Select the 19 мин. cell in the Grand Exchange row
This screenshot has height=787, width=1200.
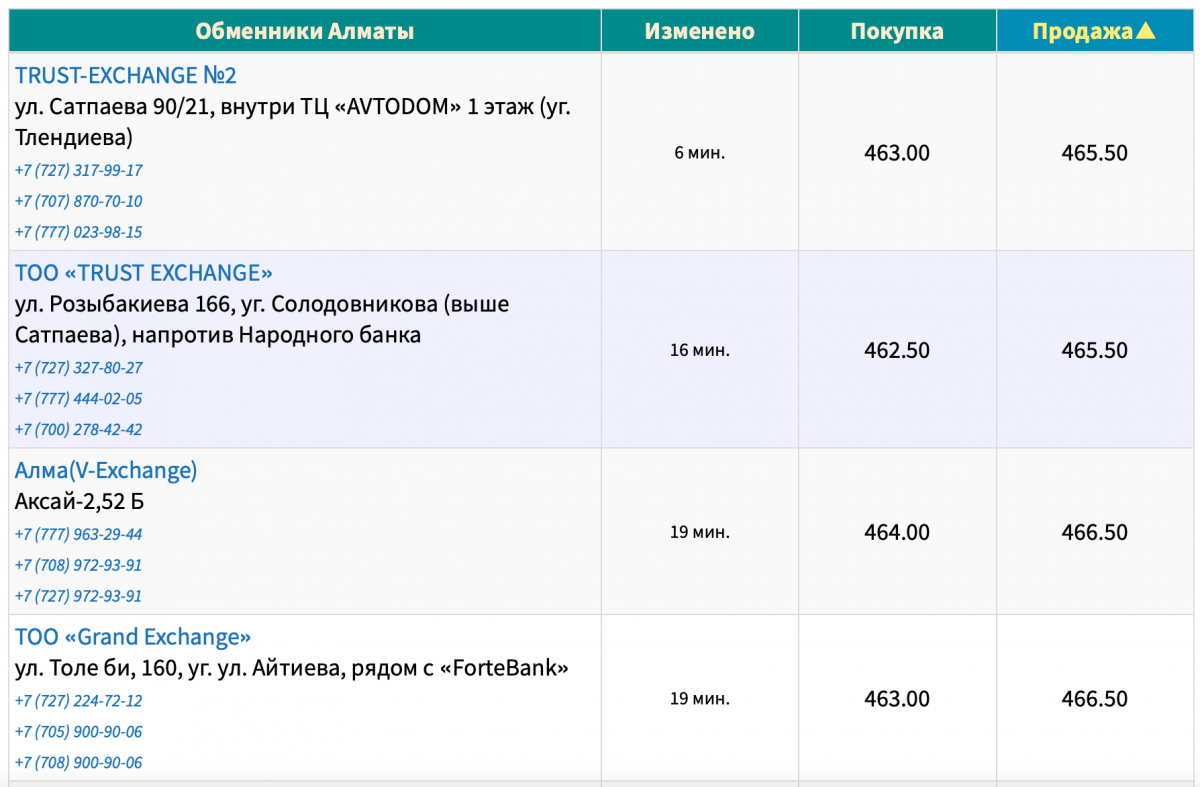(x=700, y=699)
